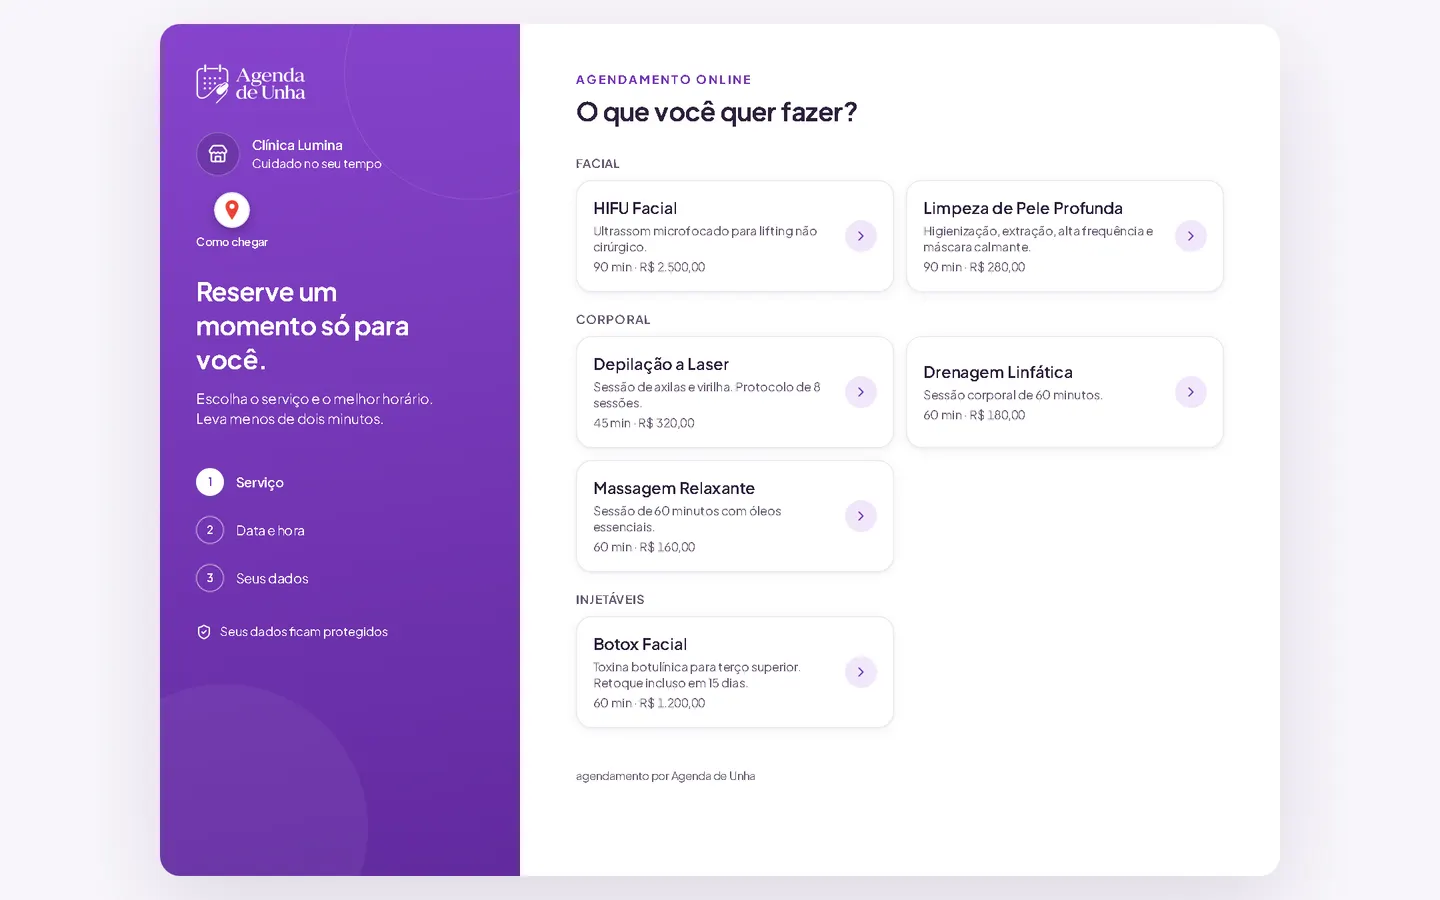
Task: Go to step 3 Seus dados
Action: [253, 578]
